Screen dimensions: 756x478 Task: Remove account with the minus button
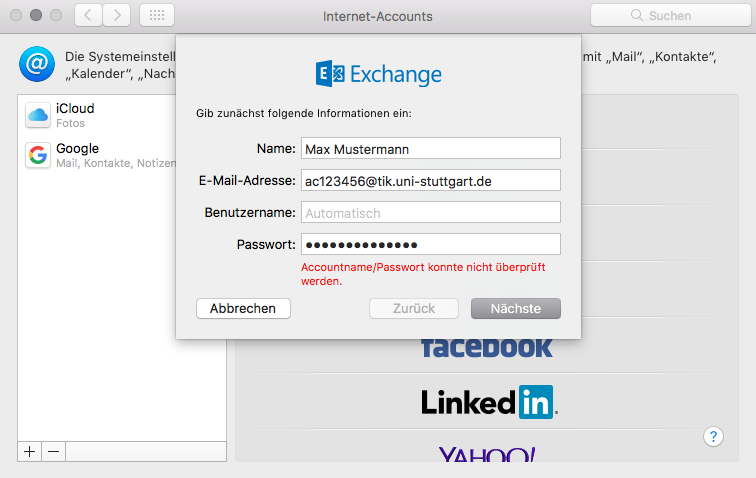(54, 451)
